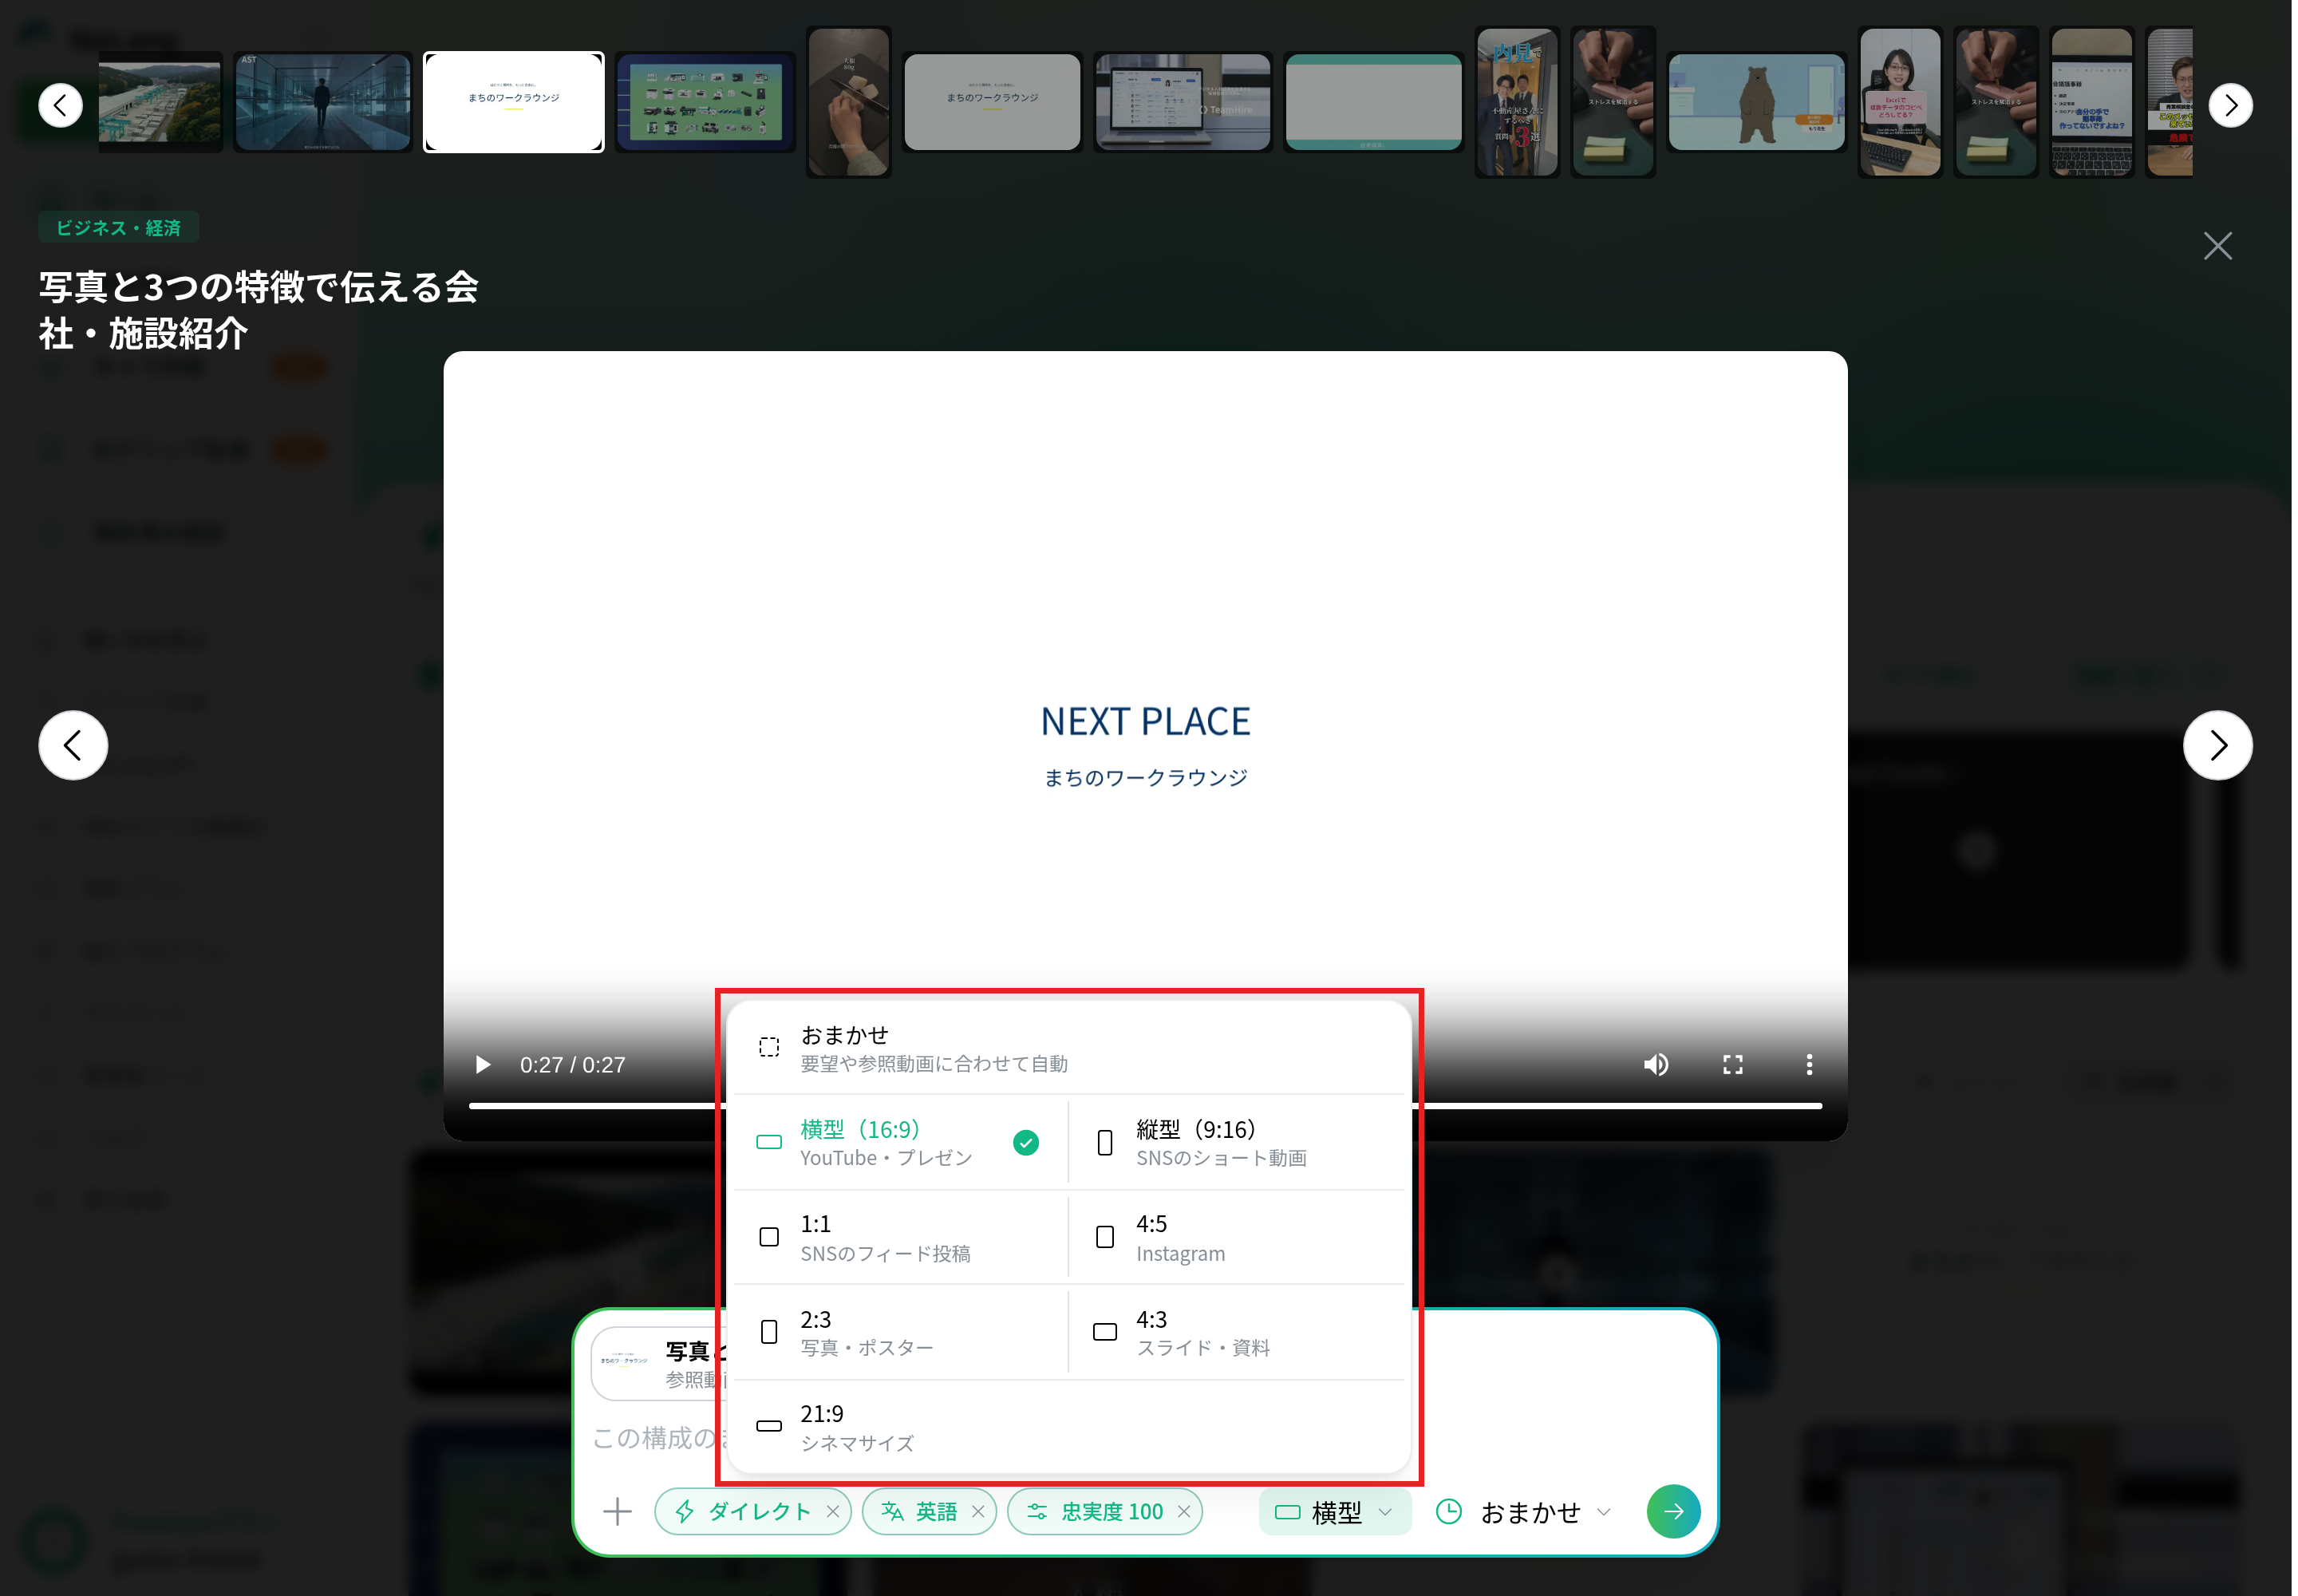The width and height of the screenshot is (2298, 1596).
Task: Select the bear illustration thumbnail
Action: click(x=1756, y=102)
